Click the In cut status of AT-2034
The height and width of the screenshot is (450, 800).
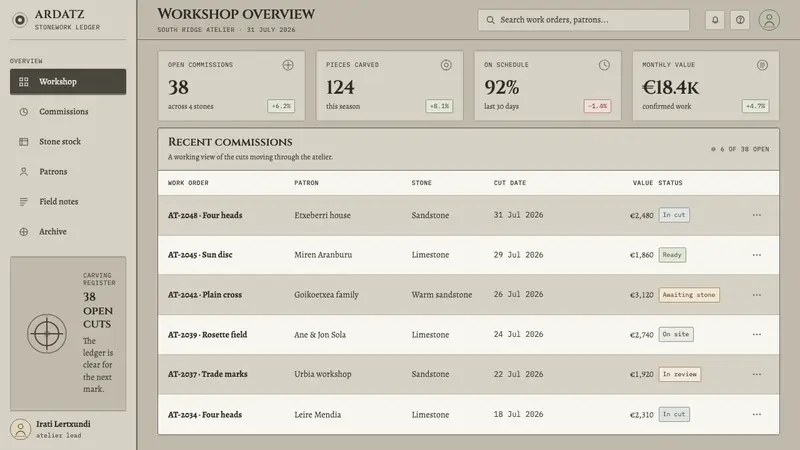[674, 414]
